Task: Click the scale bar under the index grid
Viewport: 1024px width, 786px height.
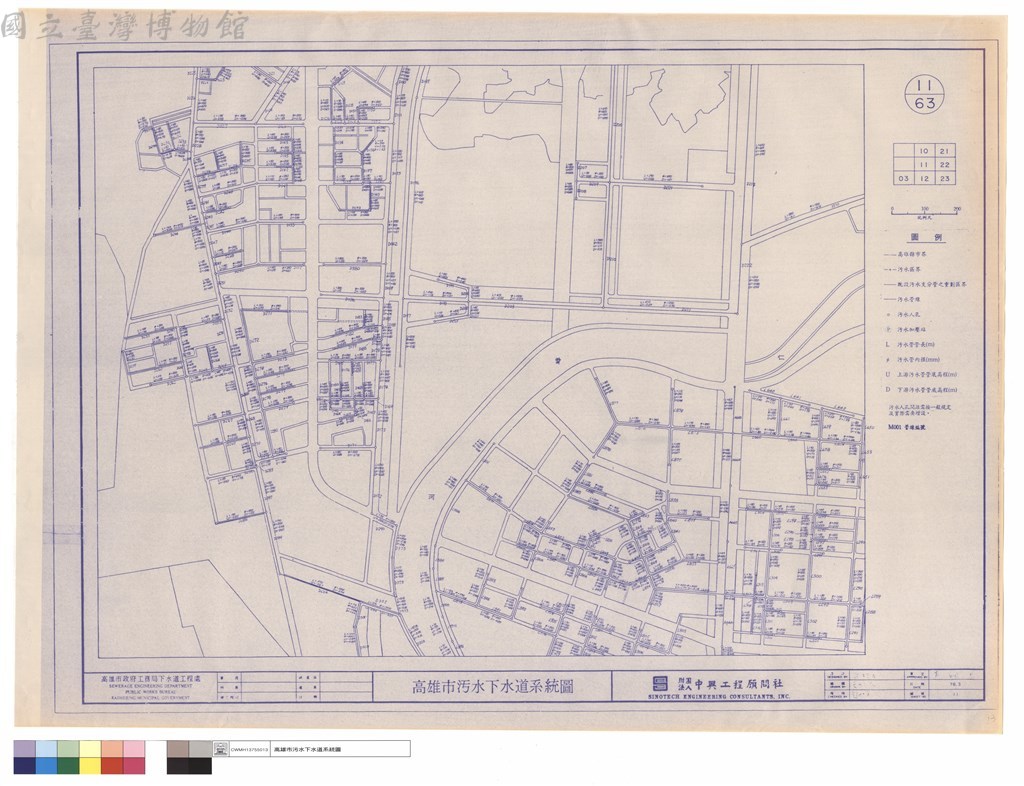Action: click(x=925, y=210)
